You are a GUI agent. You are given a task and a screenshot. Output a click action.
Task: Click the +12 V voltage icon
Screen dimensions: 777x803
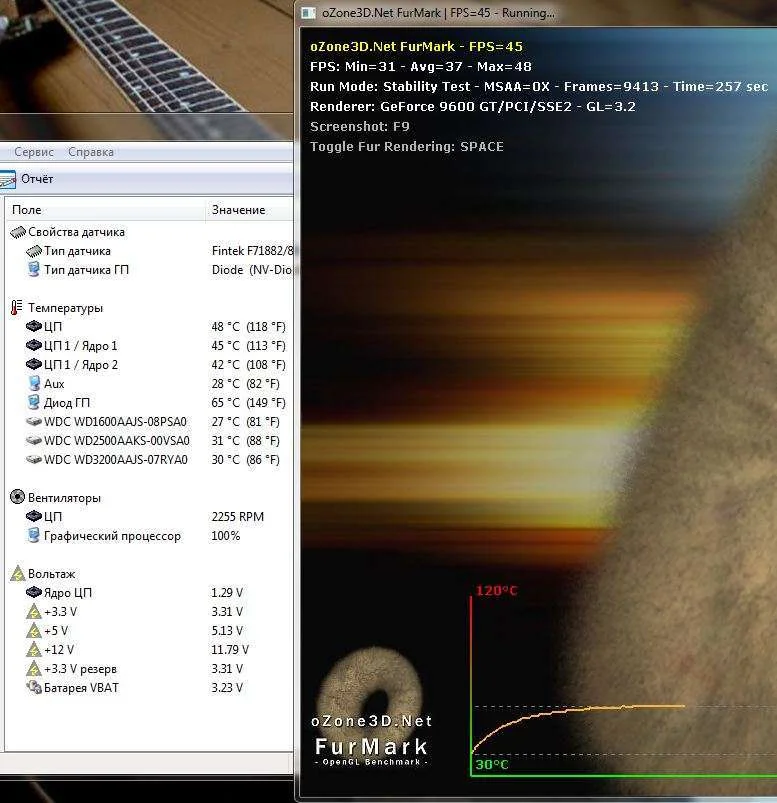click(34, 649)
